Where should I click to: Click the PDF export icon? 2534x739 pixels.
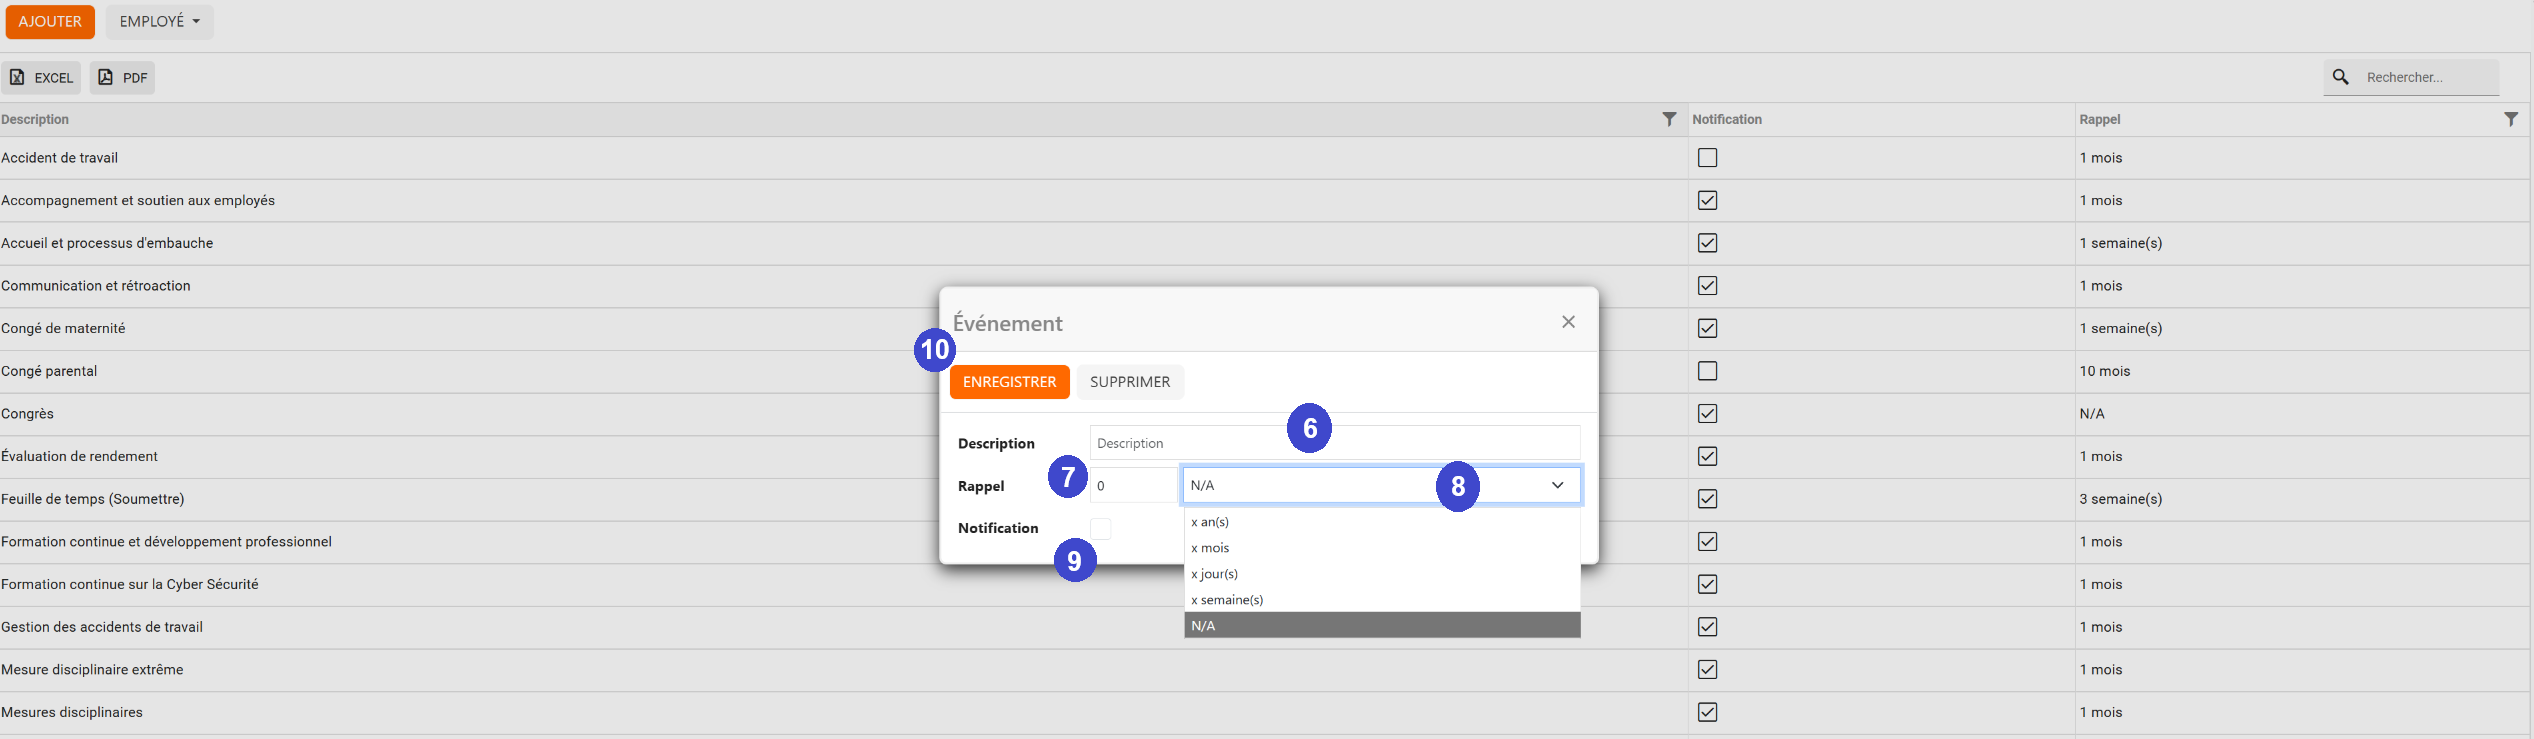[105, 77]
